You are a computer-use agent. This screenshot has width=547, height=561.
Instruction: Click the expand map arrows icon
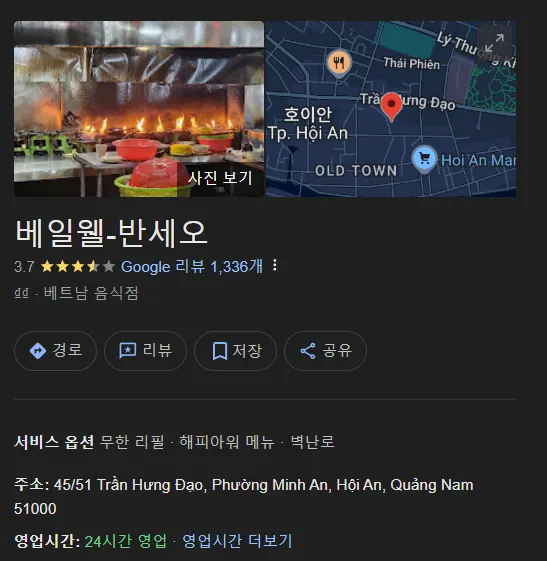[494, 43]
